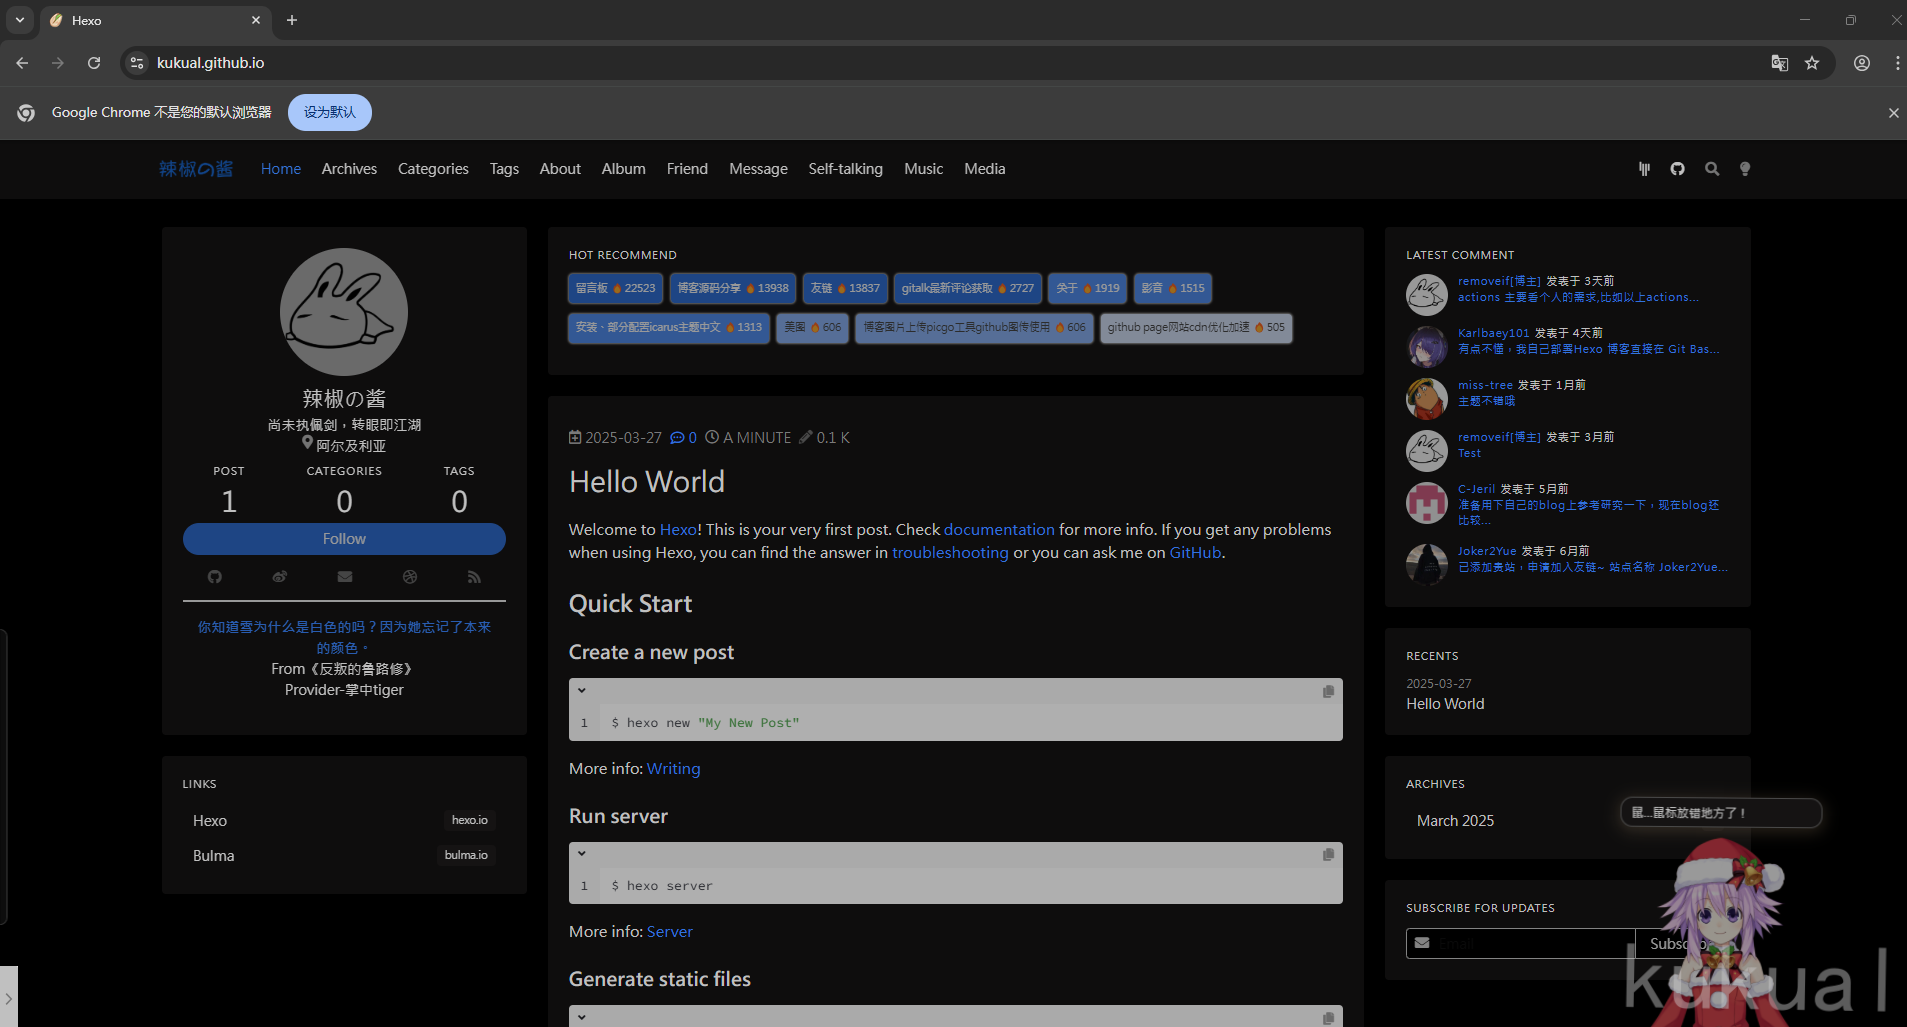Open the search magnifier in the navbar
This screenshot has width=1907, height=1027.
pyautogui.click(x=1712, y=169)
